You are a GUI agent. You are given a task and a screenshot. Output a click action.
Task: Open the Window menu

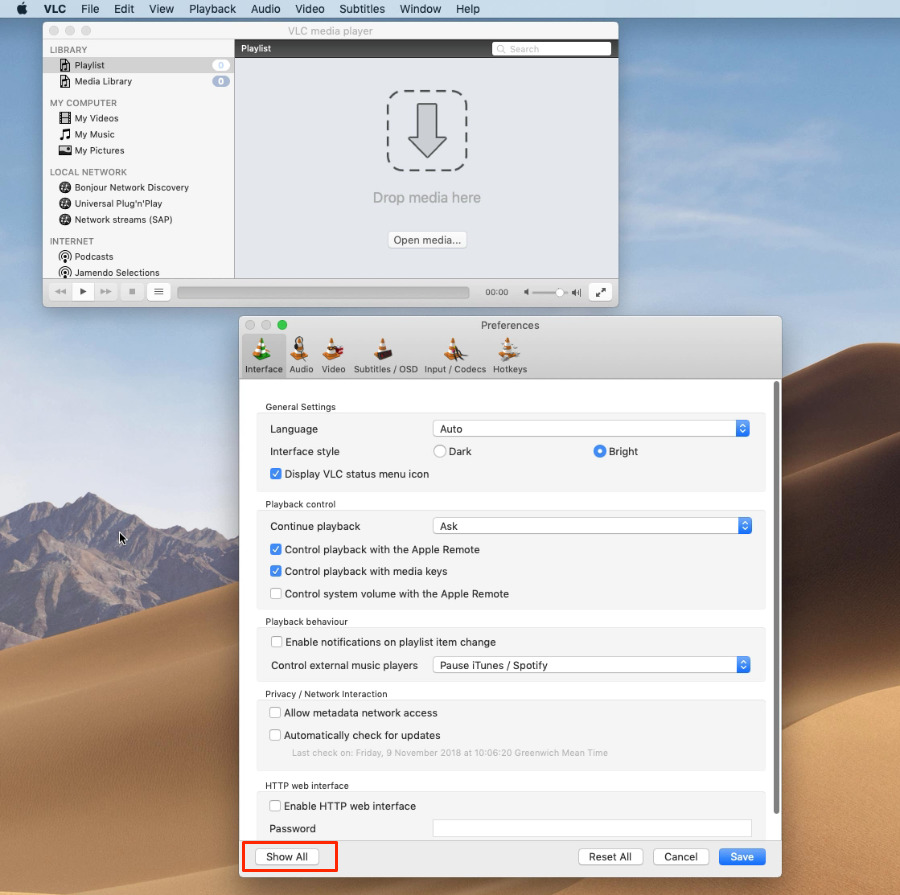click(420, 9)
